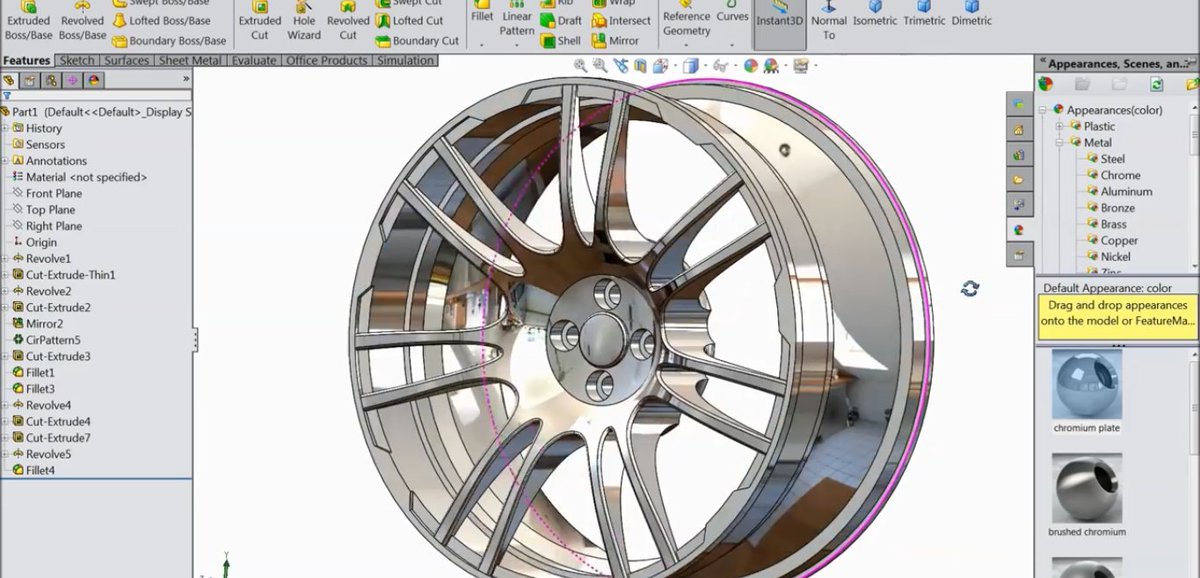Switch to the Office Products tab

click(327, 60)
